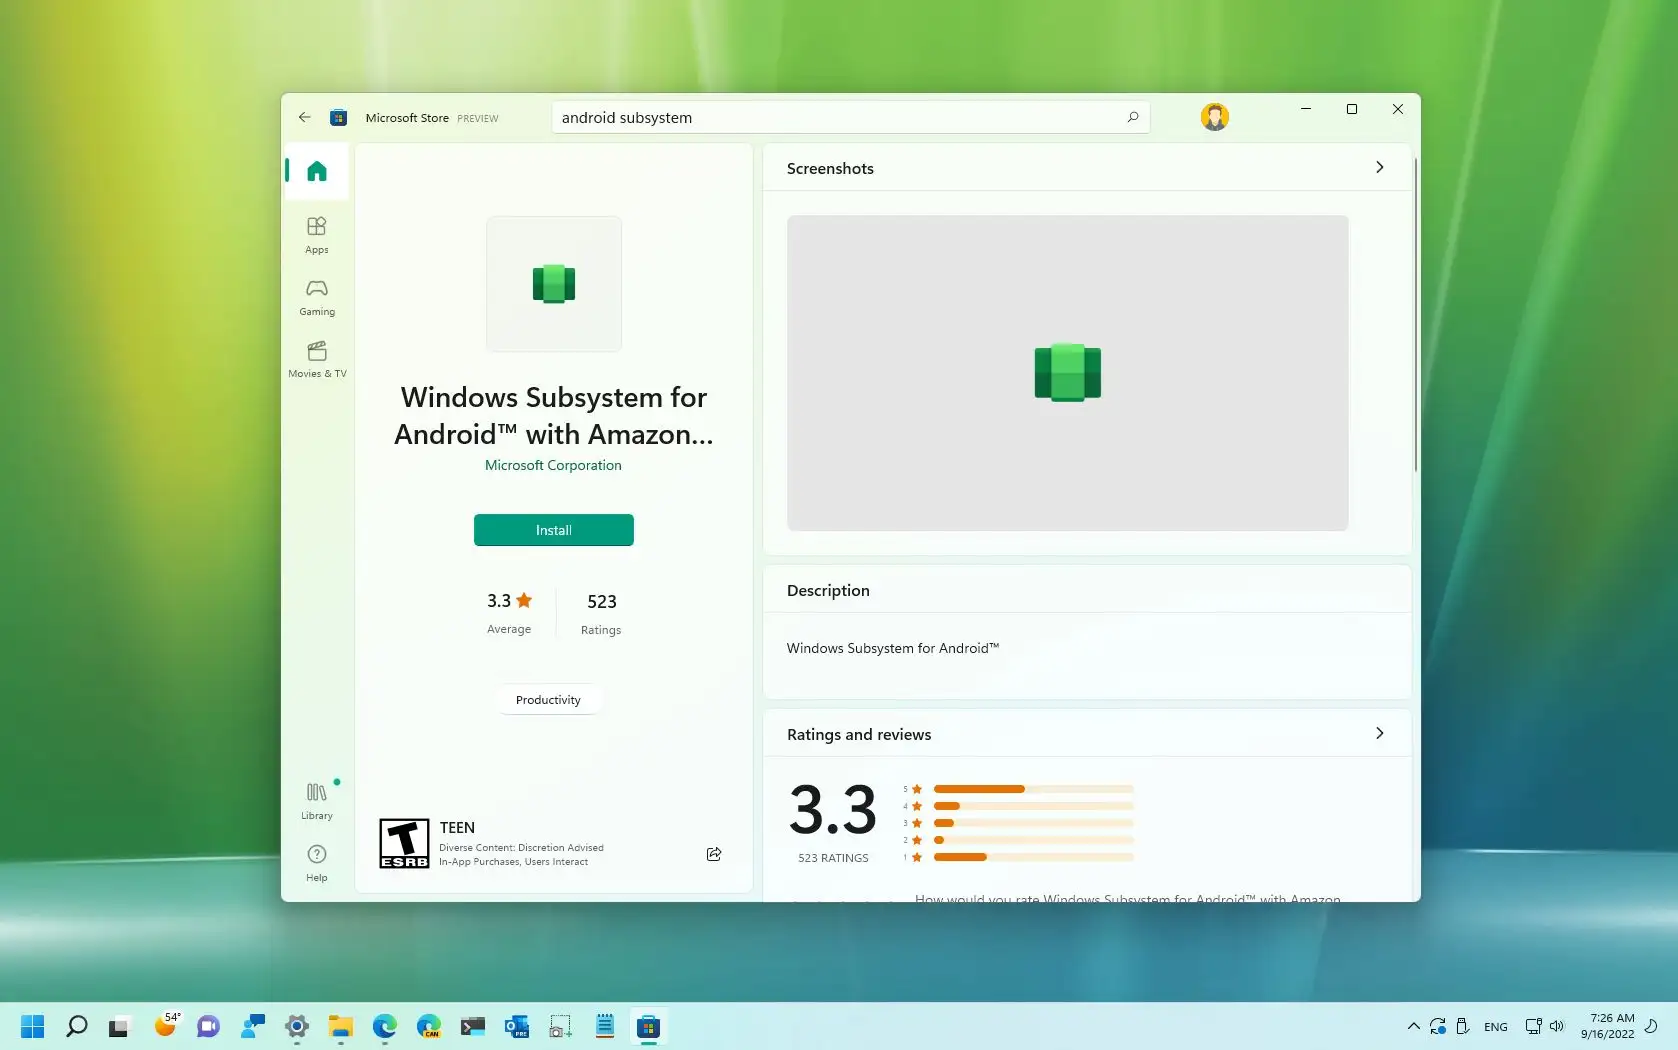
Task: Open the Microsoft Corporation publisher link
Action: pyautogui.click(x=553, y=465)
